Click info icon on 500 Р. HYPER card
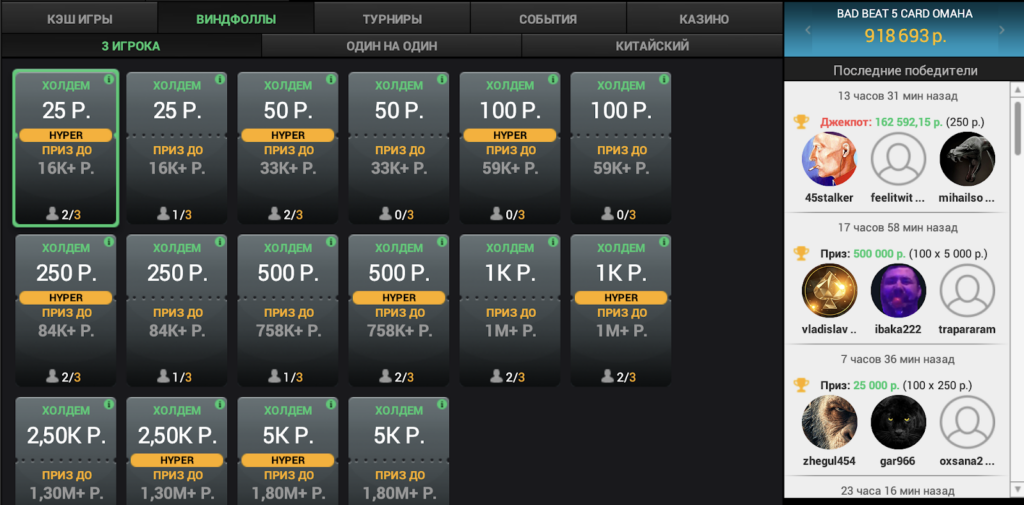This screenshot has width=1024, height=505. (443, 242)
